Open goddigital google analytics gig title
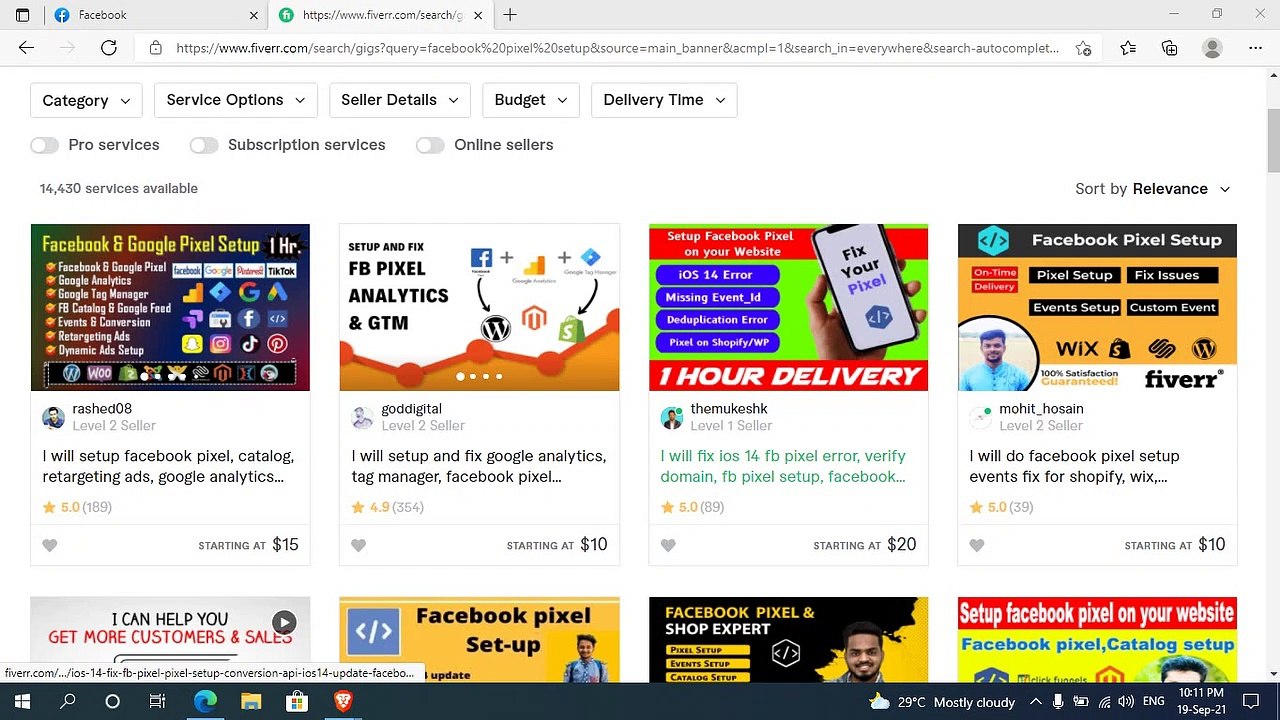Screen dimensions: 1280x720 [x=478, y=466]
